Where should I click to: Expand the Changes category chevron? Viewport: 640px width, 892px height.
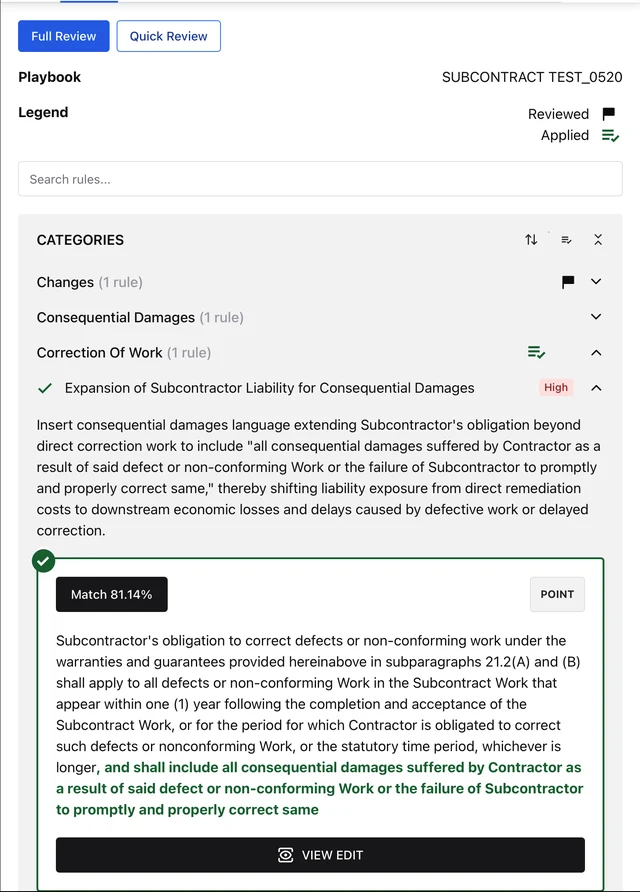point(596,282)
